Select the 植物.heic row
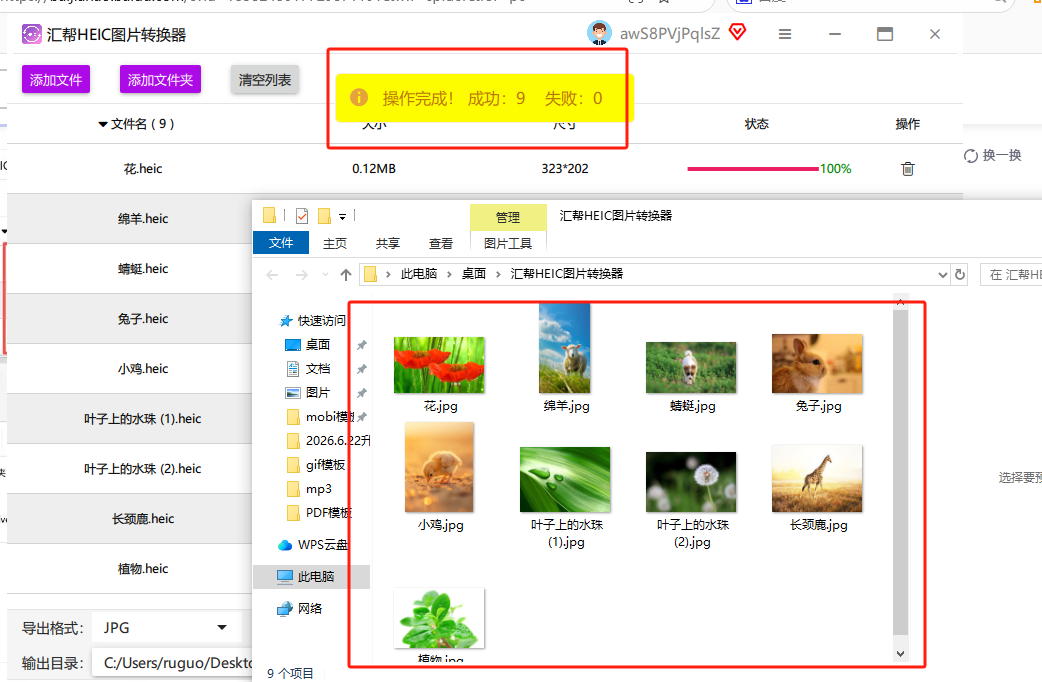 (x=130, y=569)
